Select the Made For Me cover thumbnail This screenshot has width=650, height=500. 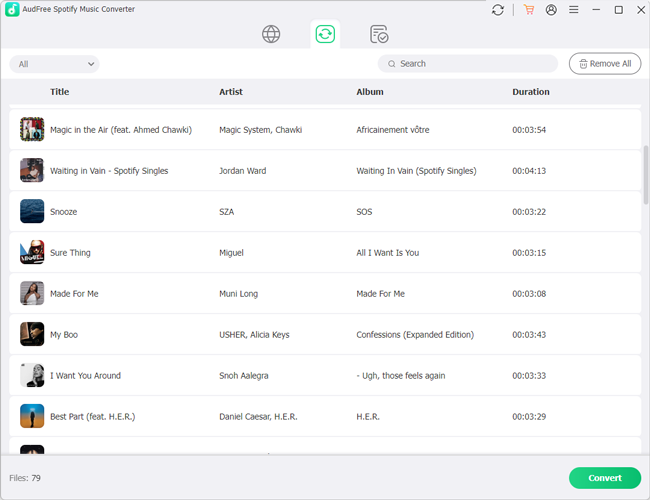[x=32, y=294]
